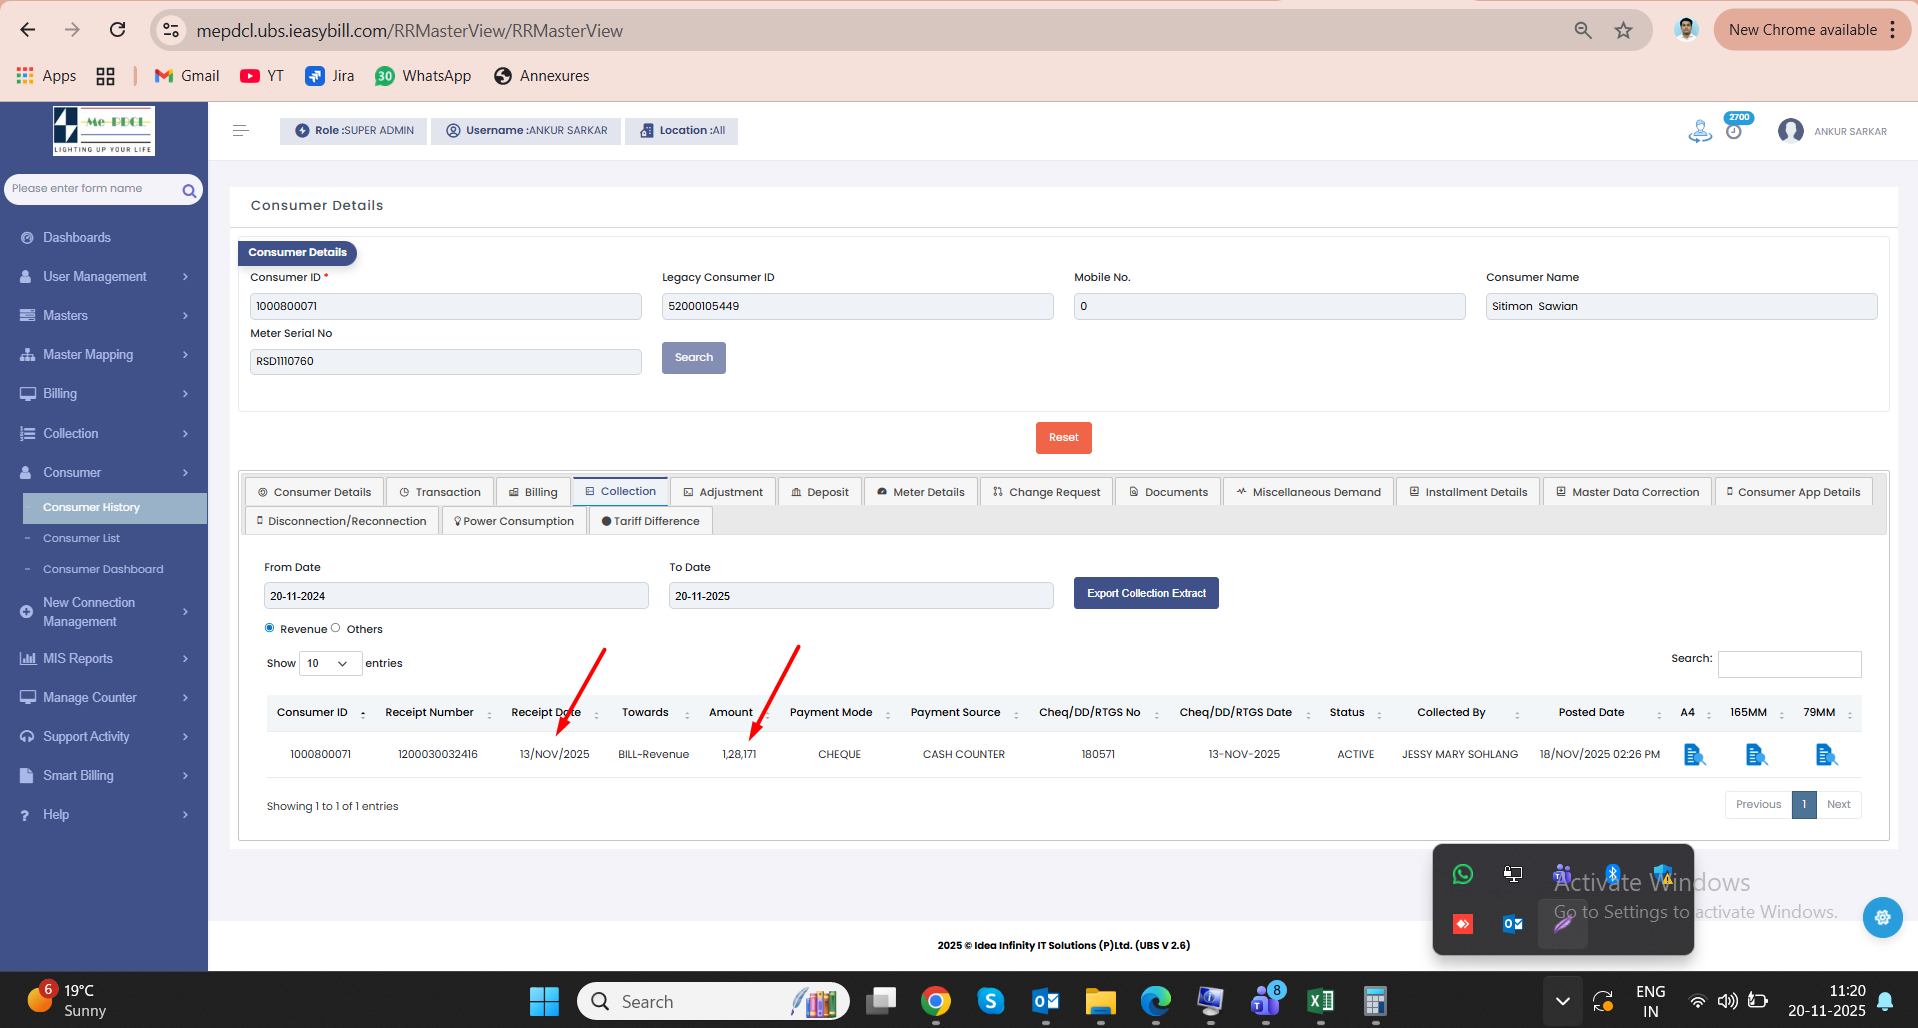Click the From Date input field
This screenshot has width=1918, height=1028.
pos(456,596)
